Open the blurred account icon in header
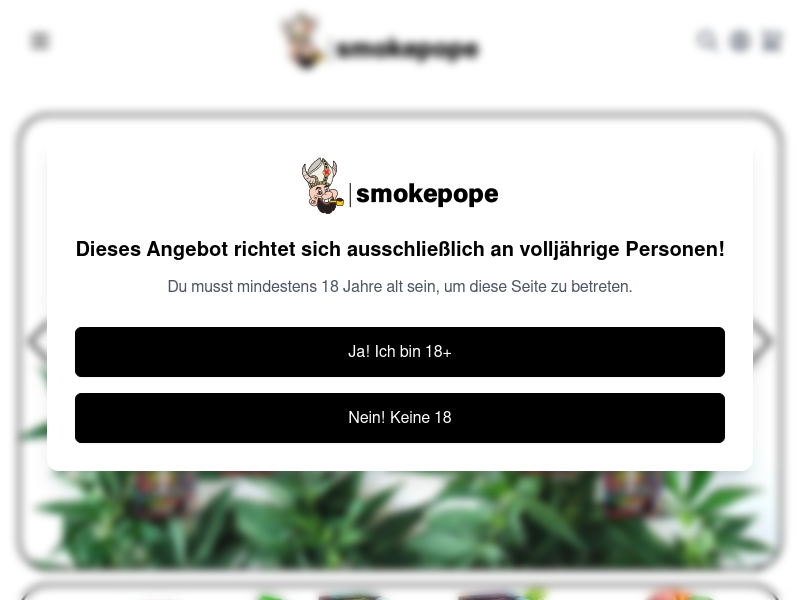Image resolution: width=800 pixels, height=600 pixels. coord(739,41)
